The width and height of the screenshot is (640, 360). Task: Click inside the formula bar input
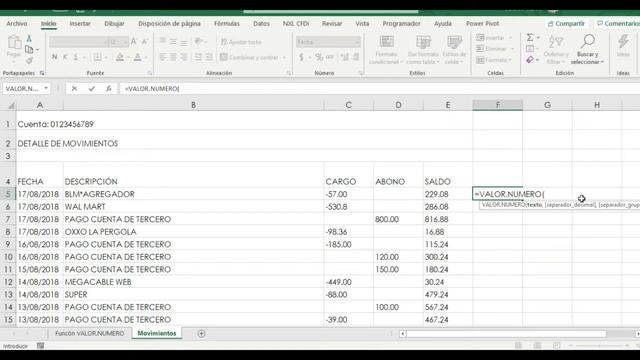click(380, 89)
